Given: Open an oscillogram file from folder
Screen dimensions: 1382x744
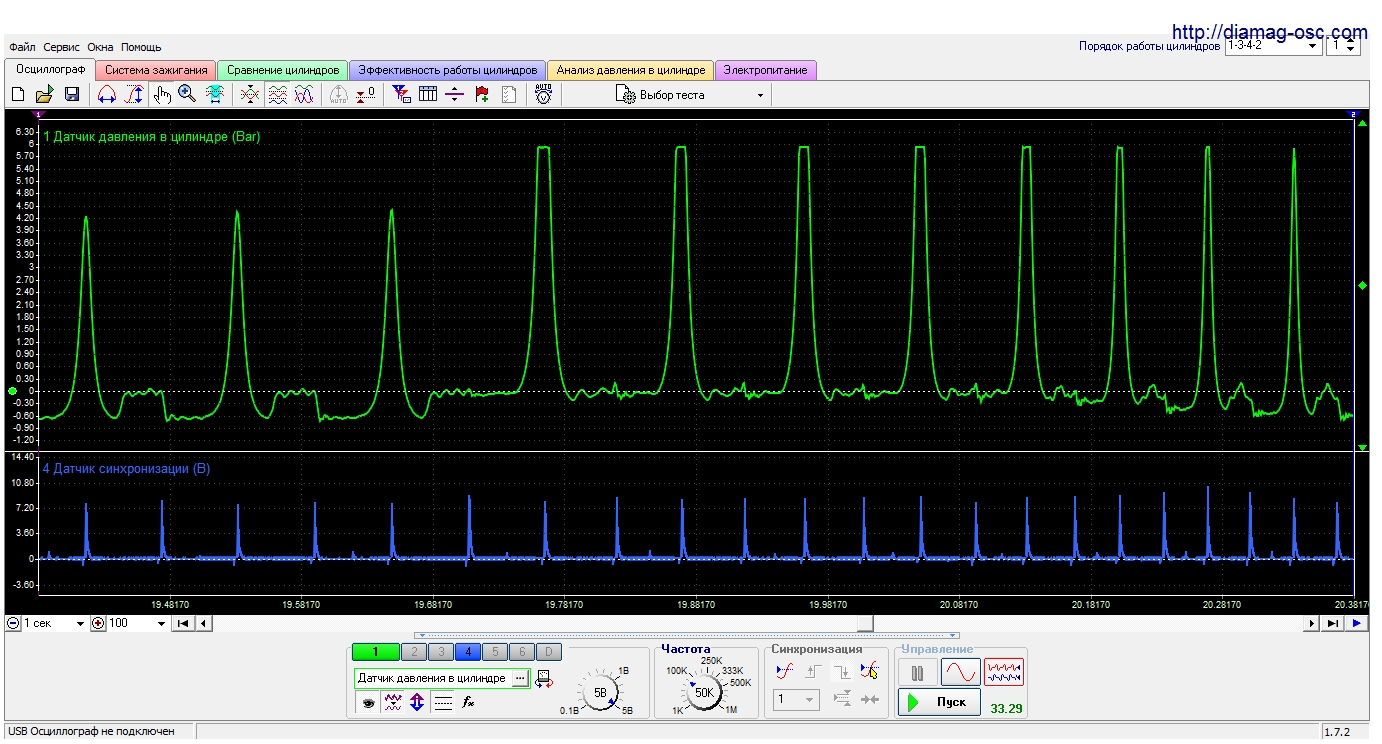Looking at the screenshot, I should [44, 95].
